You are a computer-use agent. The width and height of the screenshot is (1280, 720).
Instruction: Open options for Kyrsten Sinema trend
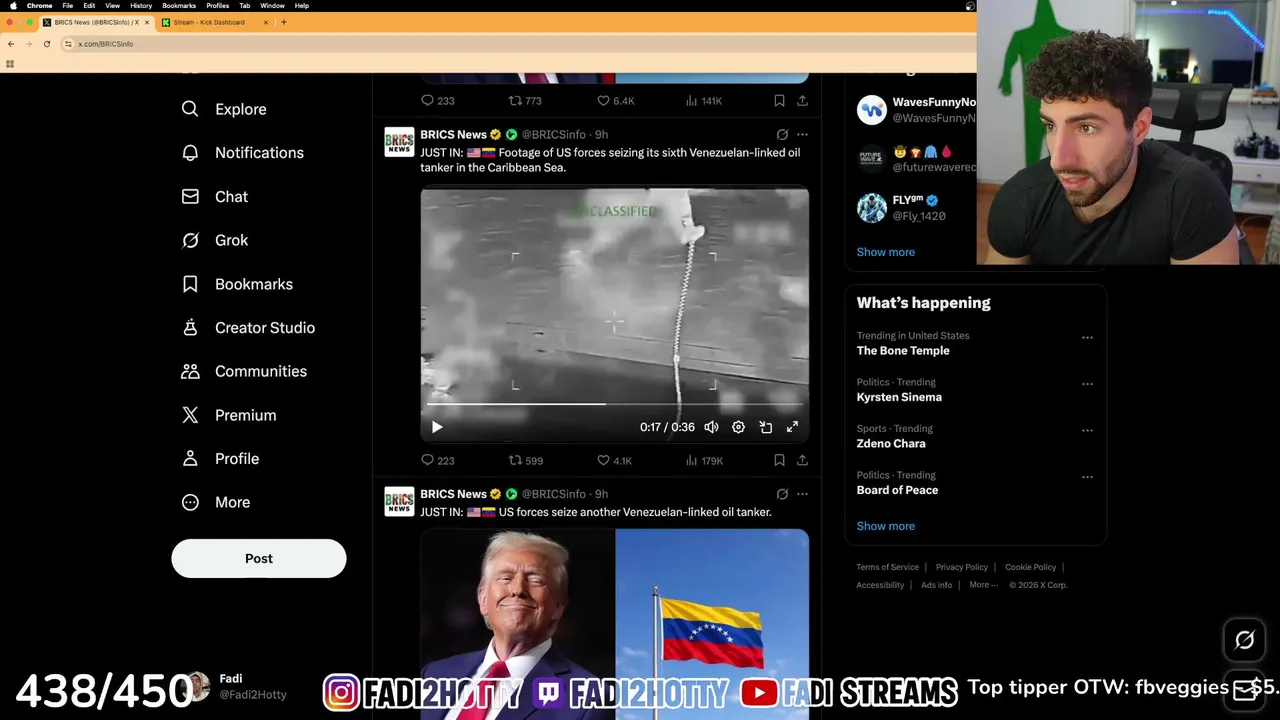[1087, 384]
